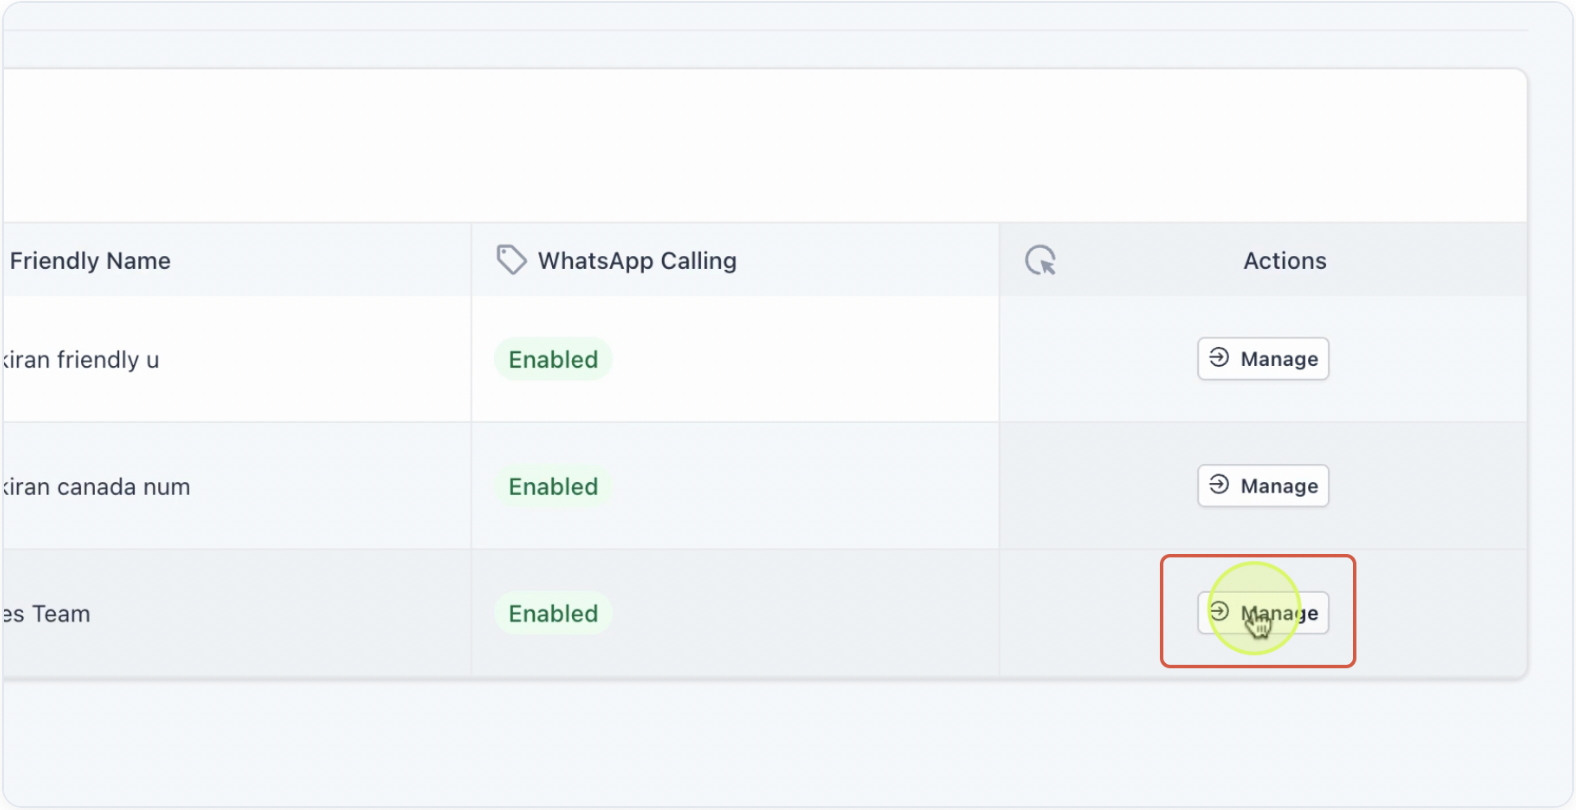The image size is (1576, 810).
Task: Click the tag icon beside WhatsApp Calling
Action: point(511,260)
